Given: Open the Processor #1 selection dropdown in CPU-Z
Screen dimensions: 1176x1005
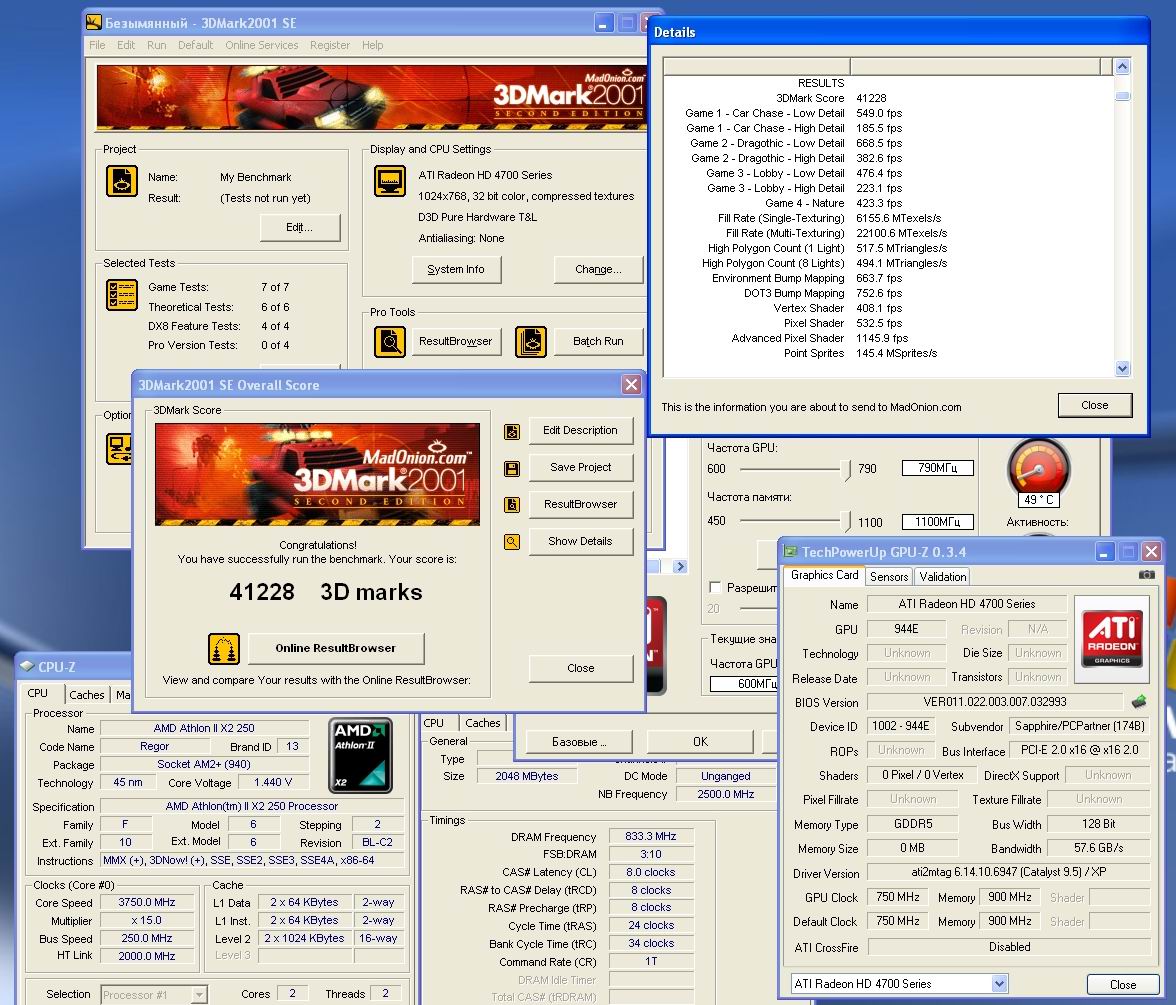Looking at the screenshot, I should point(199,994).
